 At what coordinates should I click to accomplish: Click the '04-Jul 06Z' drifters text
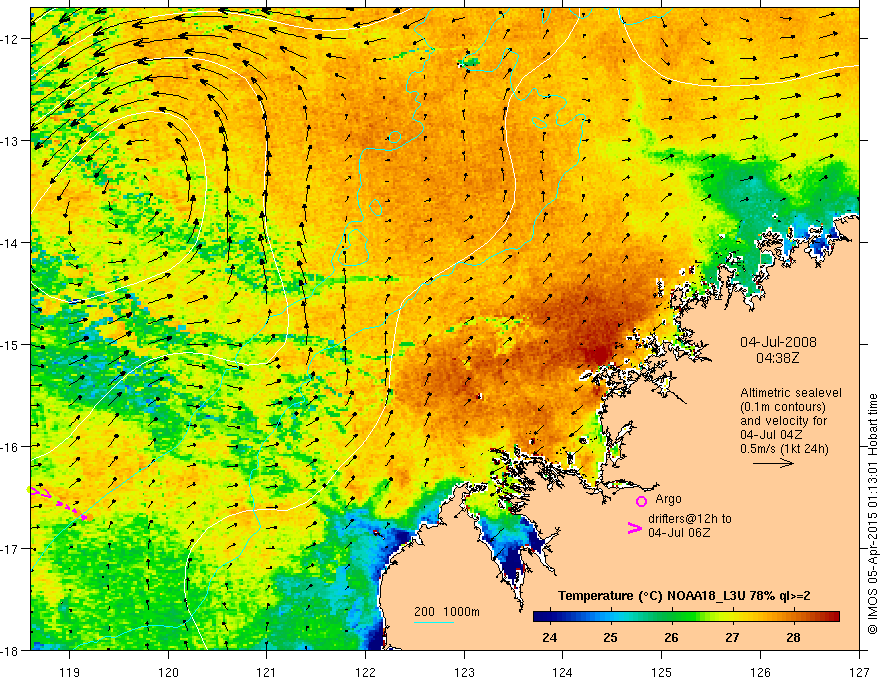click(x=679, y=532)
